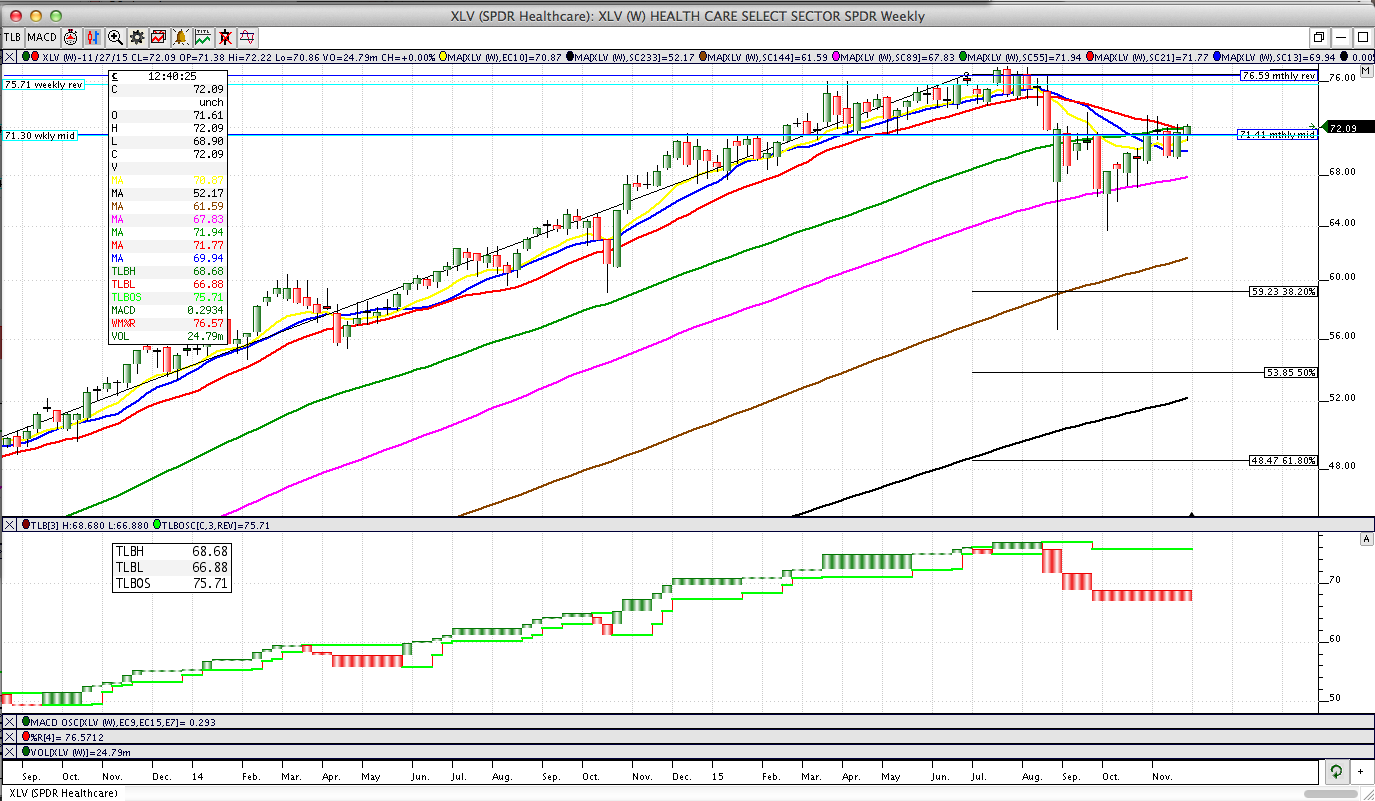
Task: Close the TLB indicator pane
Action: pyautogui.click(x=10, y=525)
